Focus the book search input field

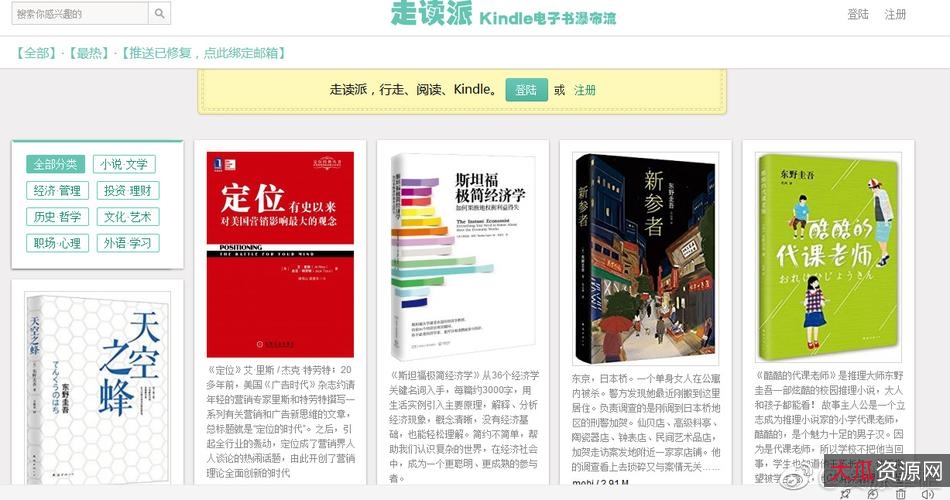pos(80,13)
